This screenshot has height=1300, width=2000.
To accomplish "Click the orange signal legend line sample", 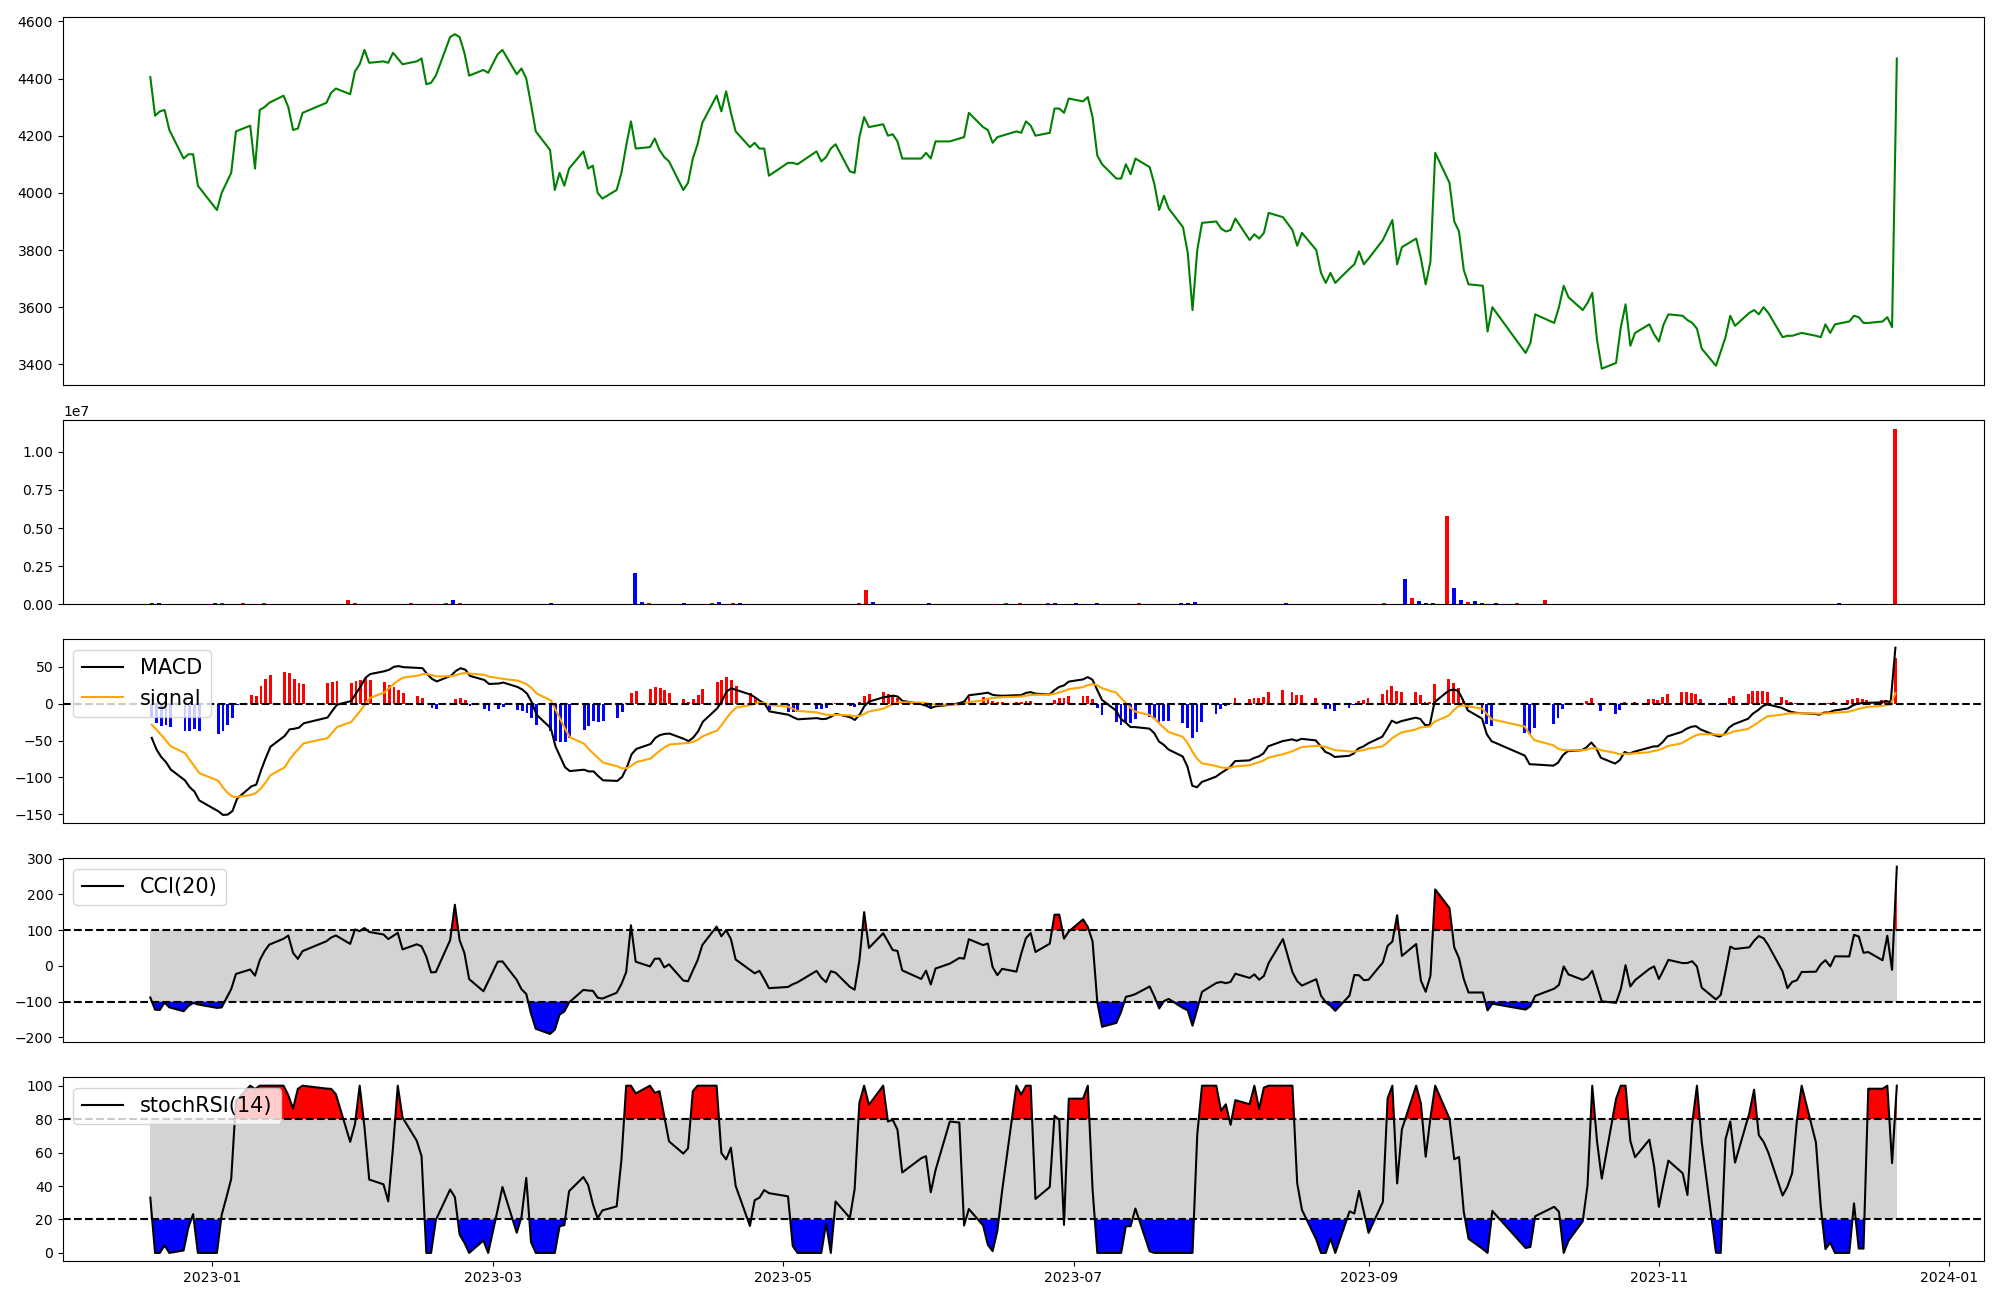I will tap(102, 697).
